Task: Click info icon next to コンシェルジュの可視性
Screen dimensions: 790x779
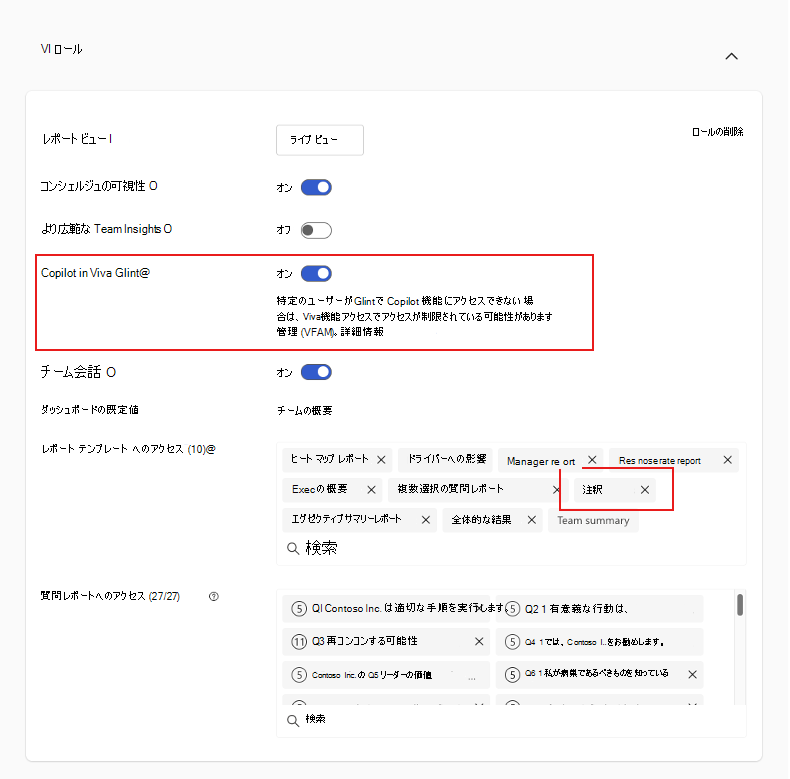Action: point(153,186)
